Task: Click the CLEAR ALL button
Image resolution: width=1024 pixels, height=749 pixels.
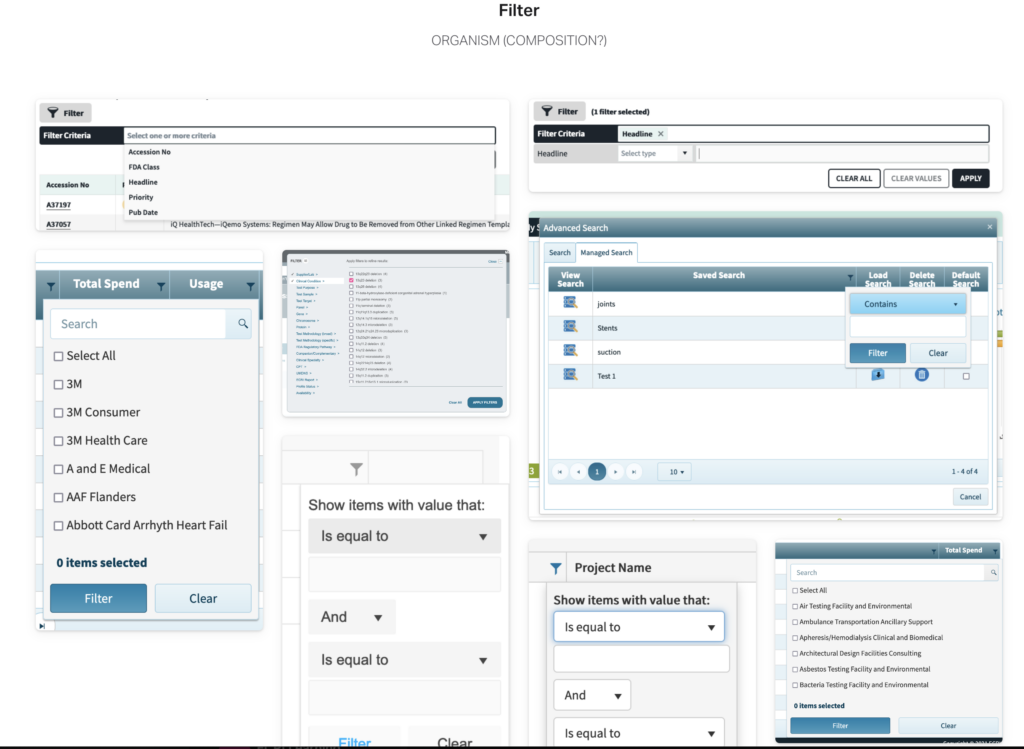Action: tap(853, 179)
